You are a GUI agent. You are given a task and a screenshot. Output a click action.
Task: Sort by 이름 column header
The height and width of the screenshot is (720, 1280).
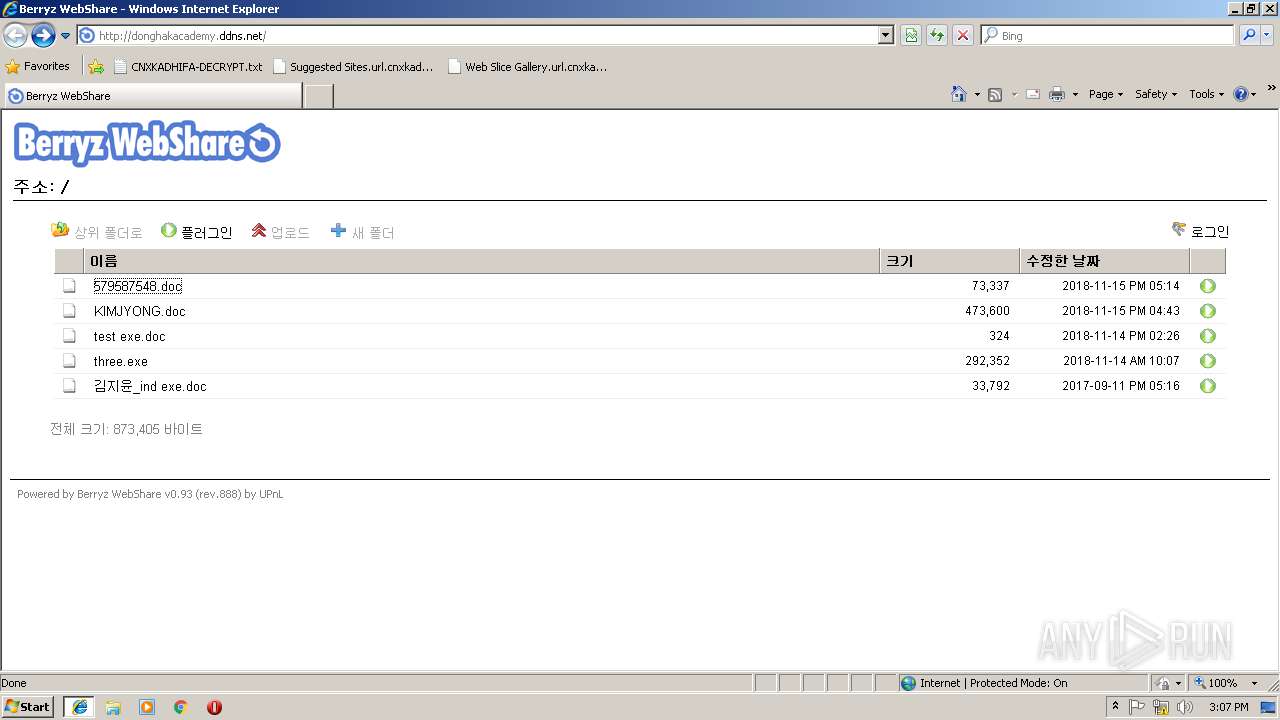tap(481, 261)
